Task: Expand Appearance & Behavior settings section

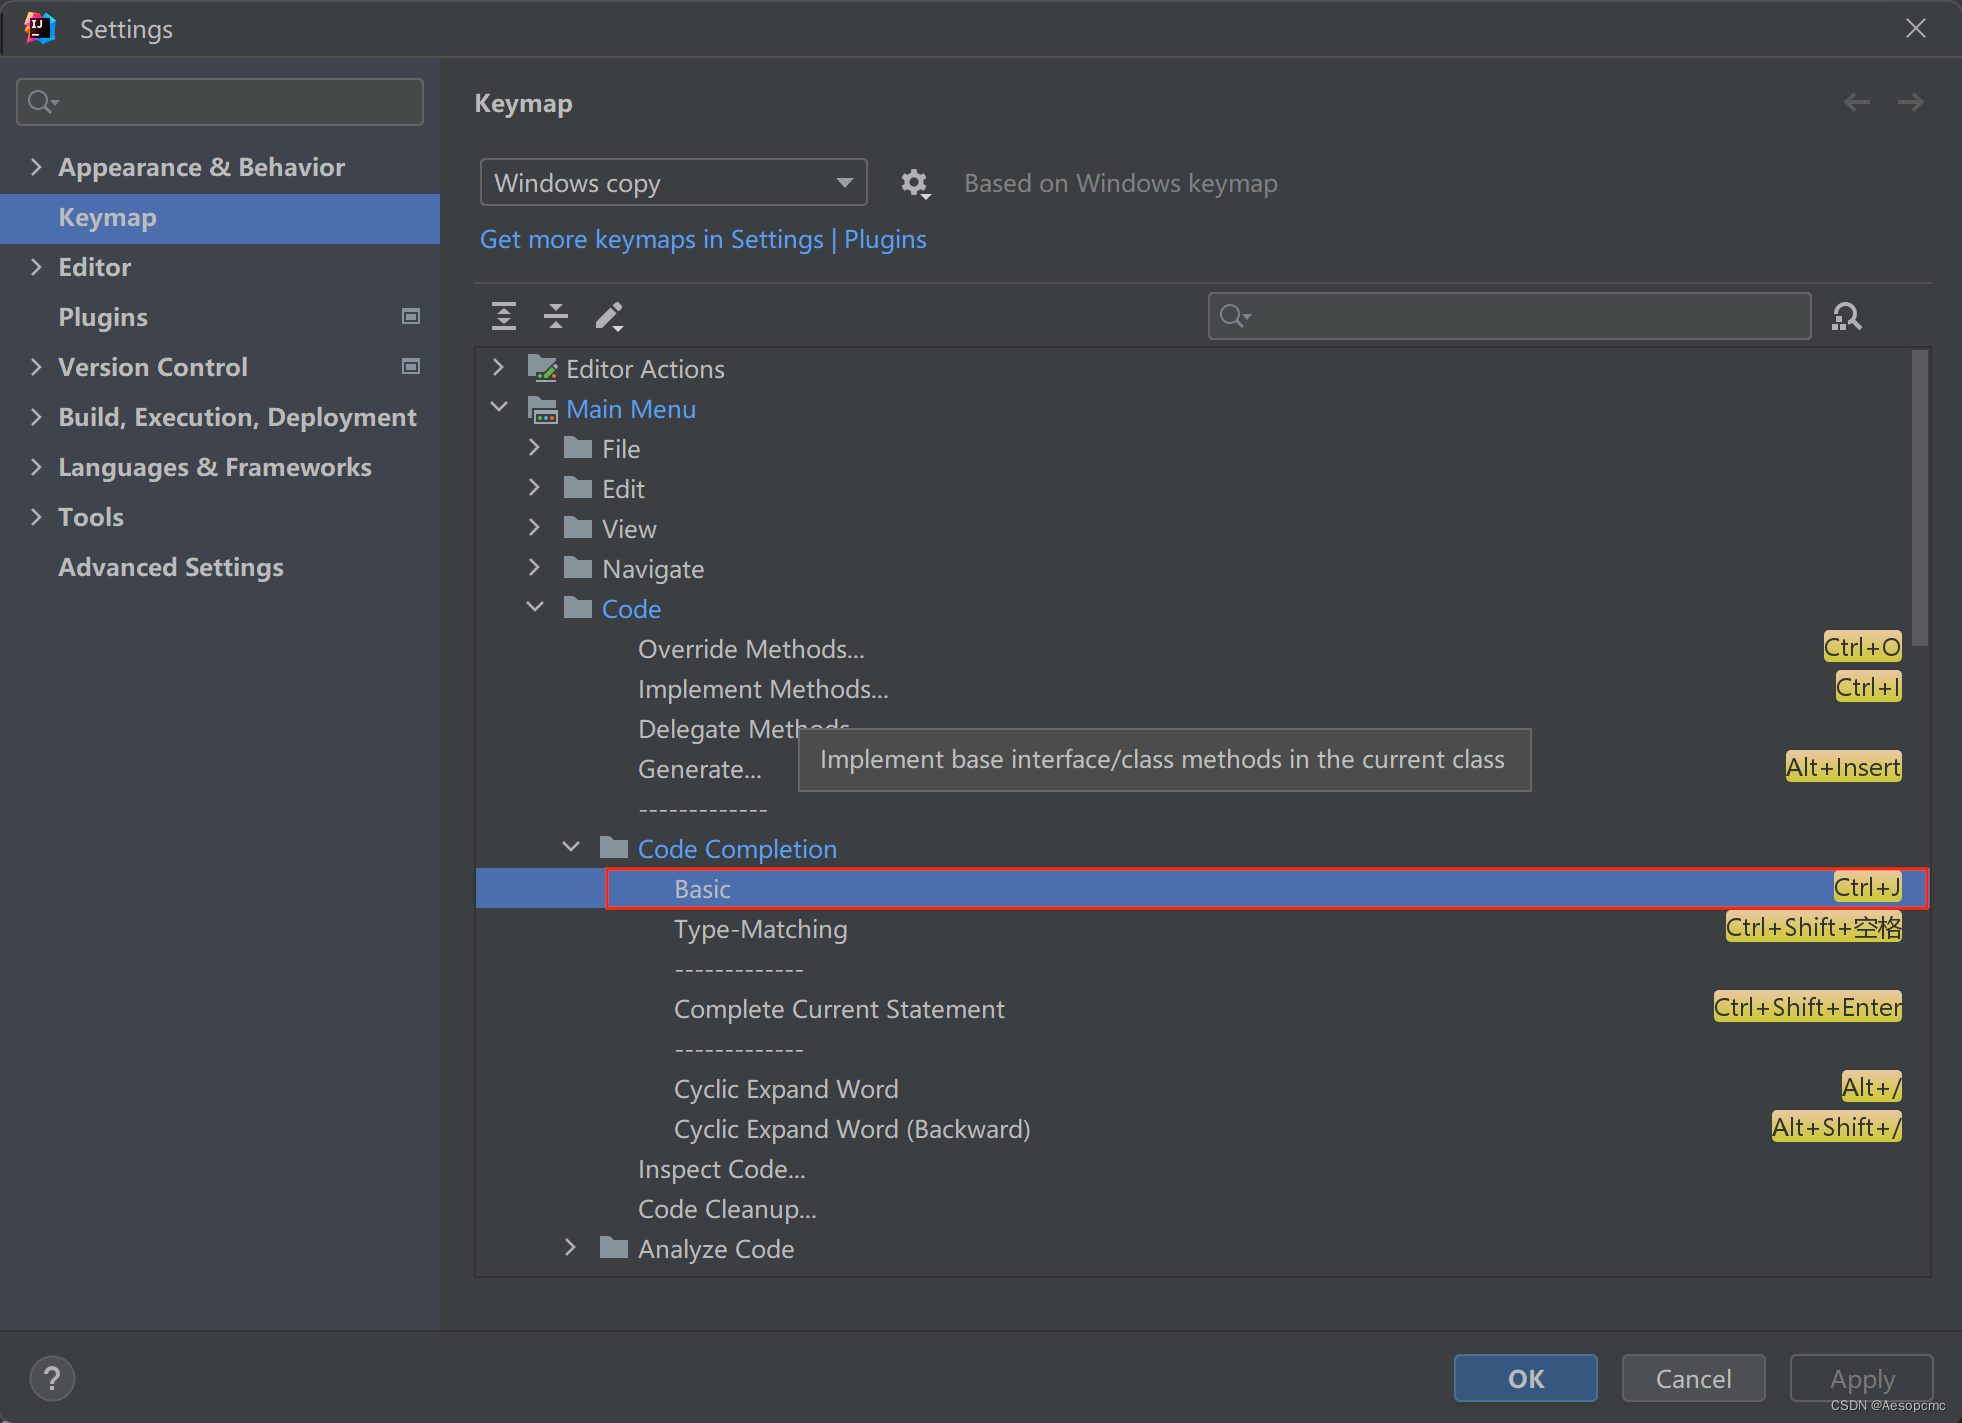Action: coord(36,167)
